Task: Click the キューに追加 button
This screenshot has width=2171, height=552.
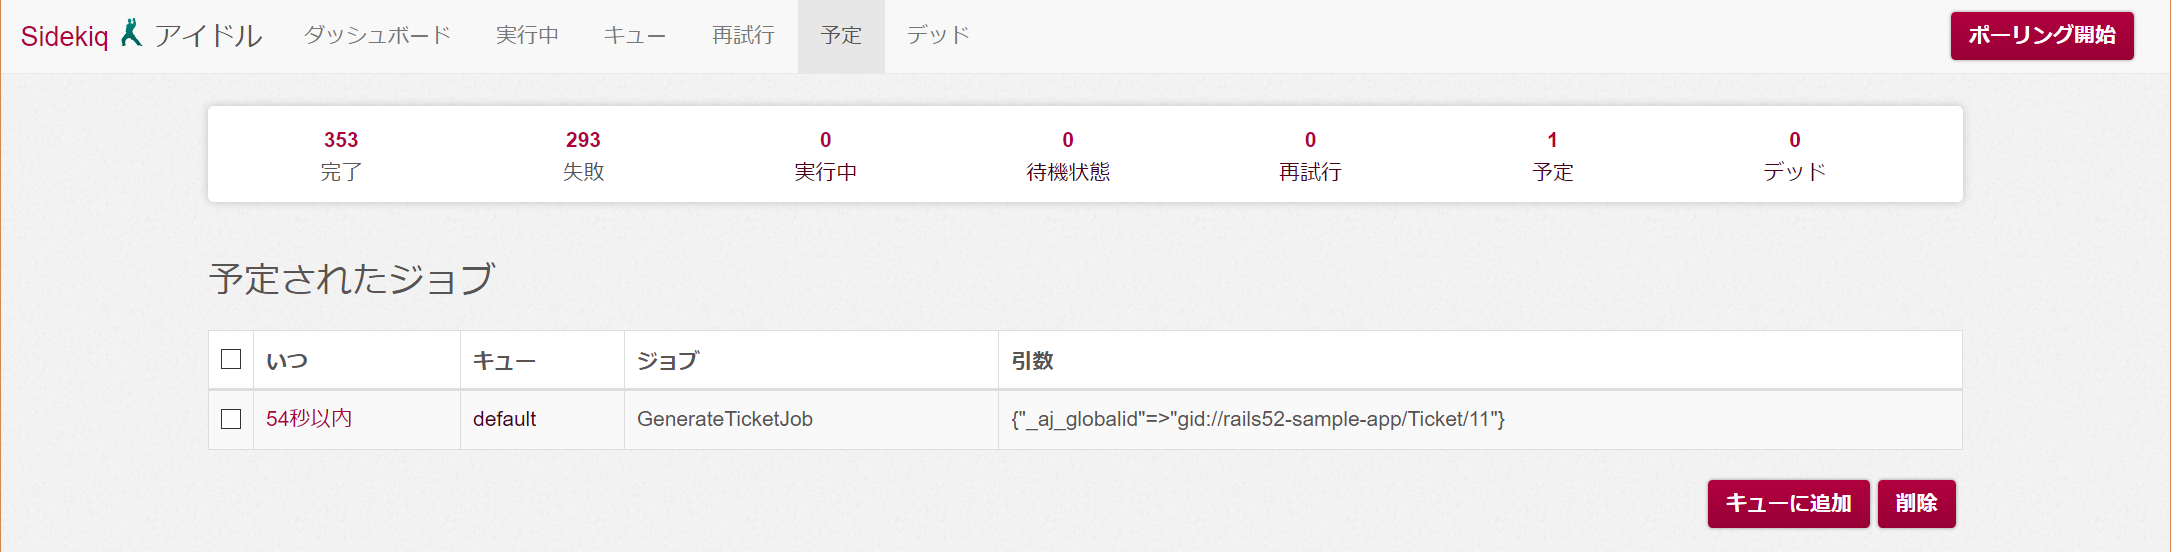Action: pyautogui.click(x=1788, y=503)
